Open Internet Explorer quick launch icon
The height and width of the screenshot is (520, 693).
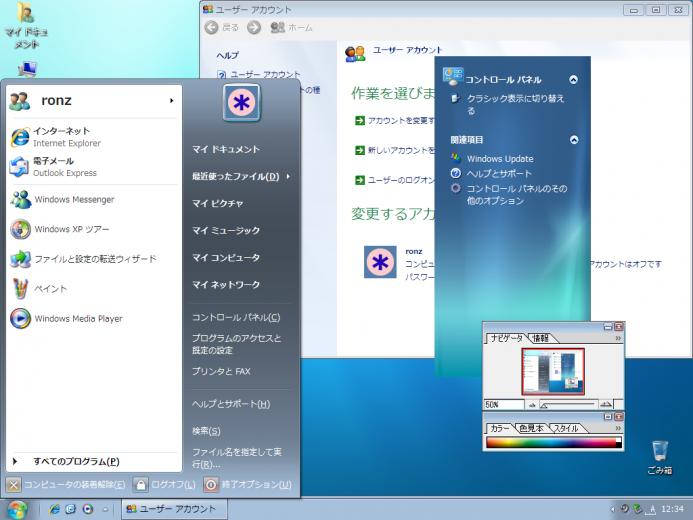tap(55, 509)
